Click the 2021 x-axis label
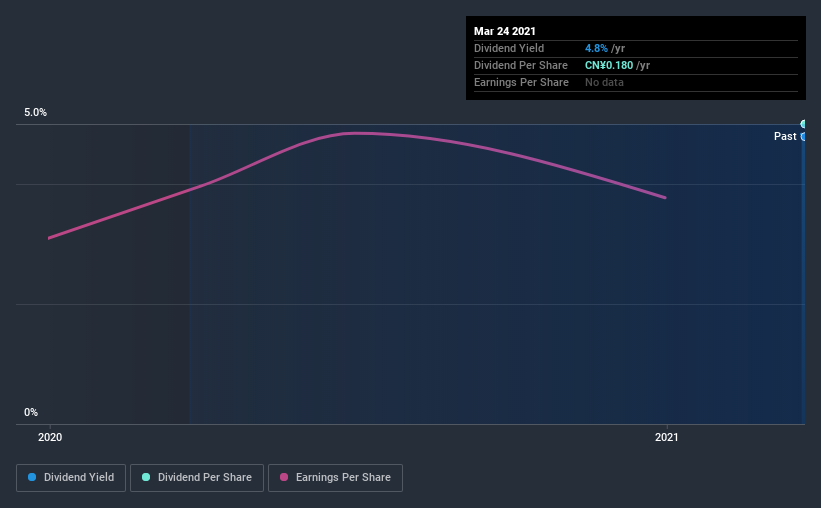The height and width of the screenshot is (508, 821). [x=667, y=437]
